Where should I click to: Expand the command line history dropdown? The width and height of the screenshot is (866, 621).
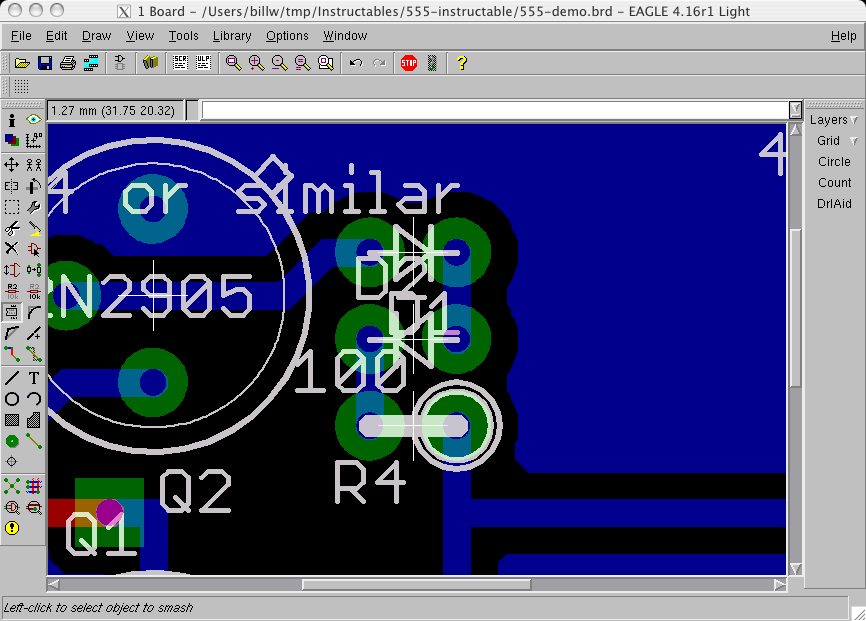point(795,110)
